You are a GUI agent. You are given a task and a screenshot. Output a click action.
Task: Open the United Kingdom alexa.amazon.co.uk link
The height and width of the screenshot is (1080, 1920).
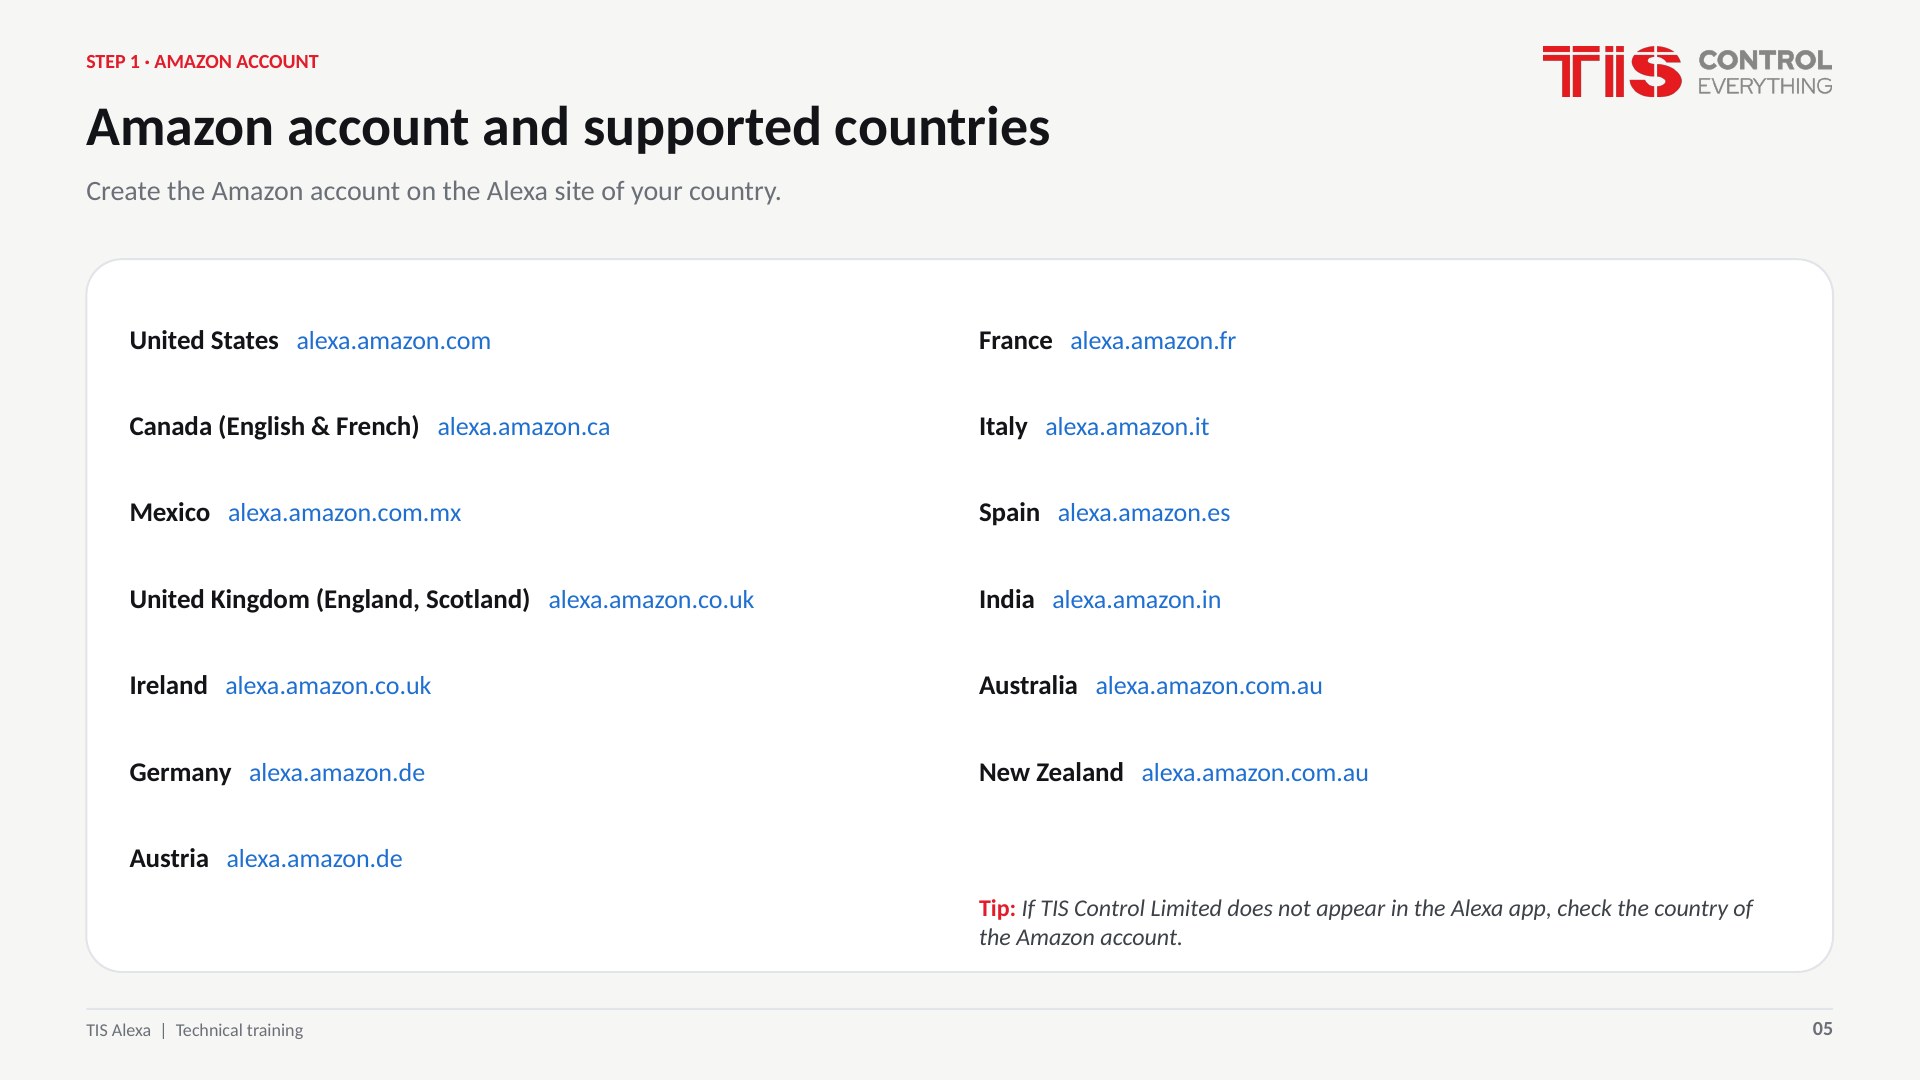pyautogui.click(x=651, y=600)
